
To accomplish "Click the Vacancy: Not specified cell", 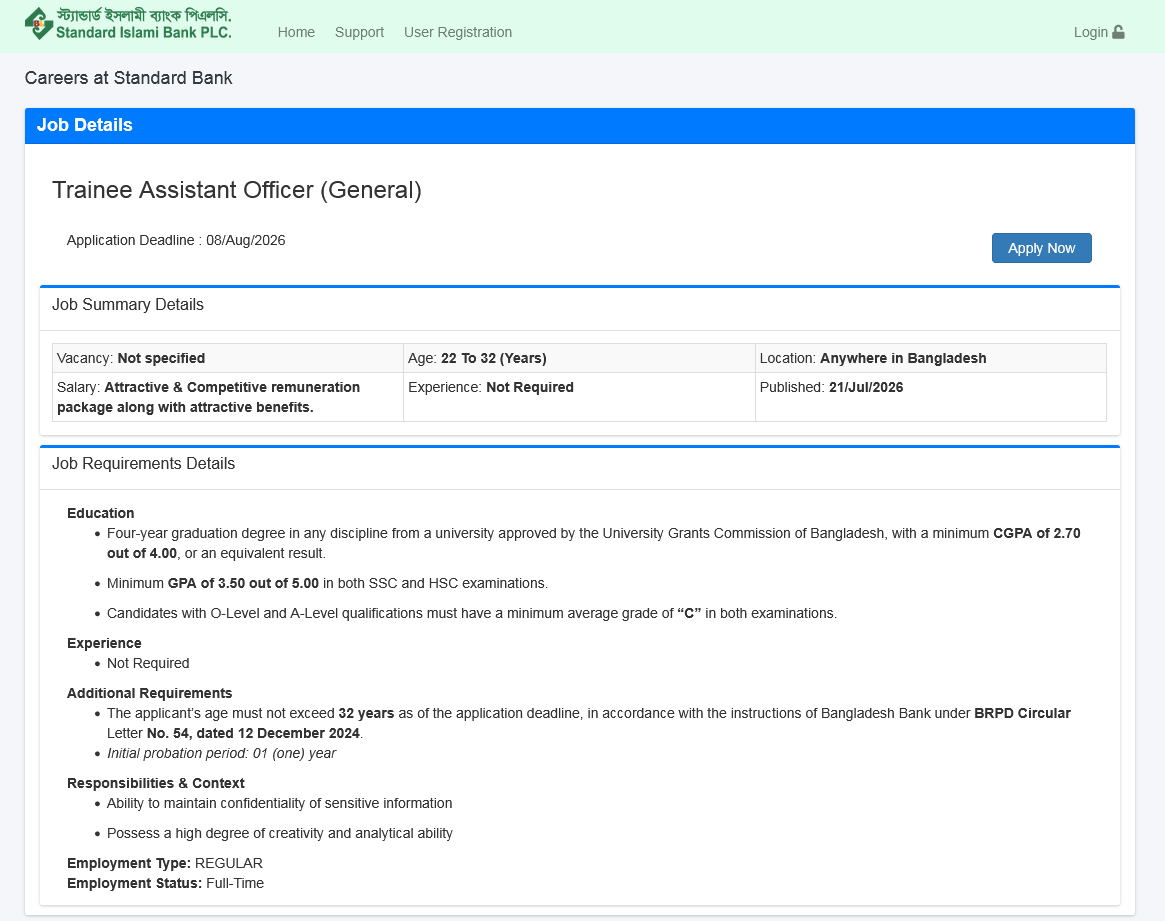I will click(227, 358).
